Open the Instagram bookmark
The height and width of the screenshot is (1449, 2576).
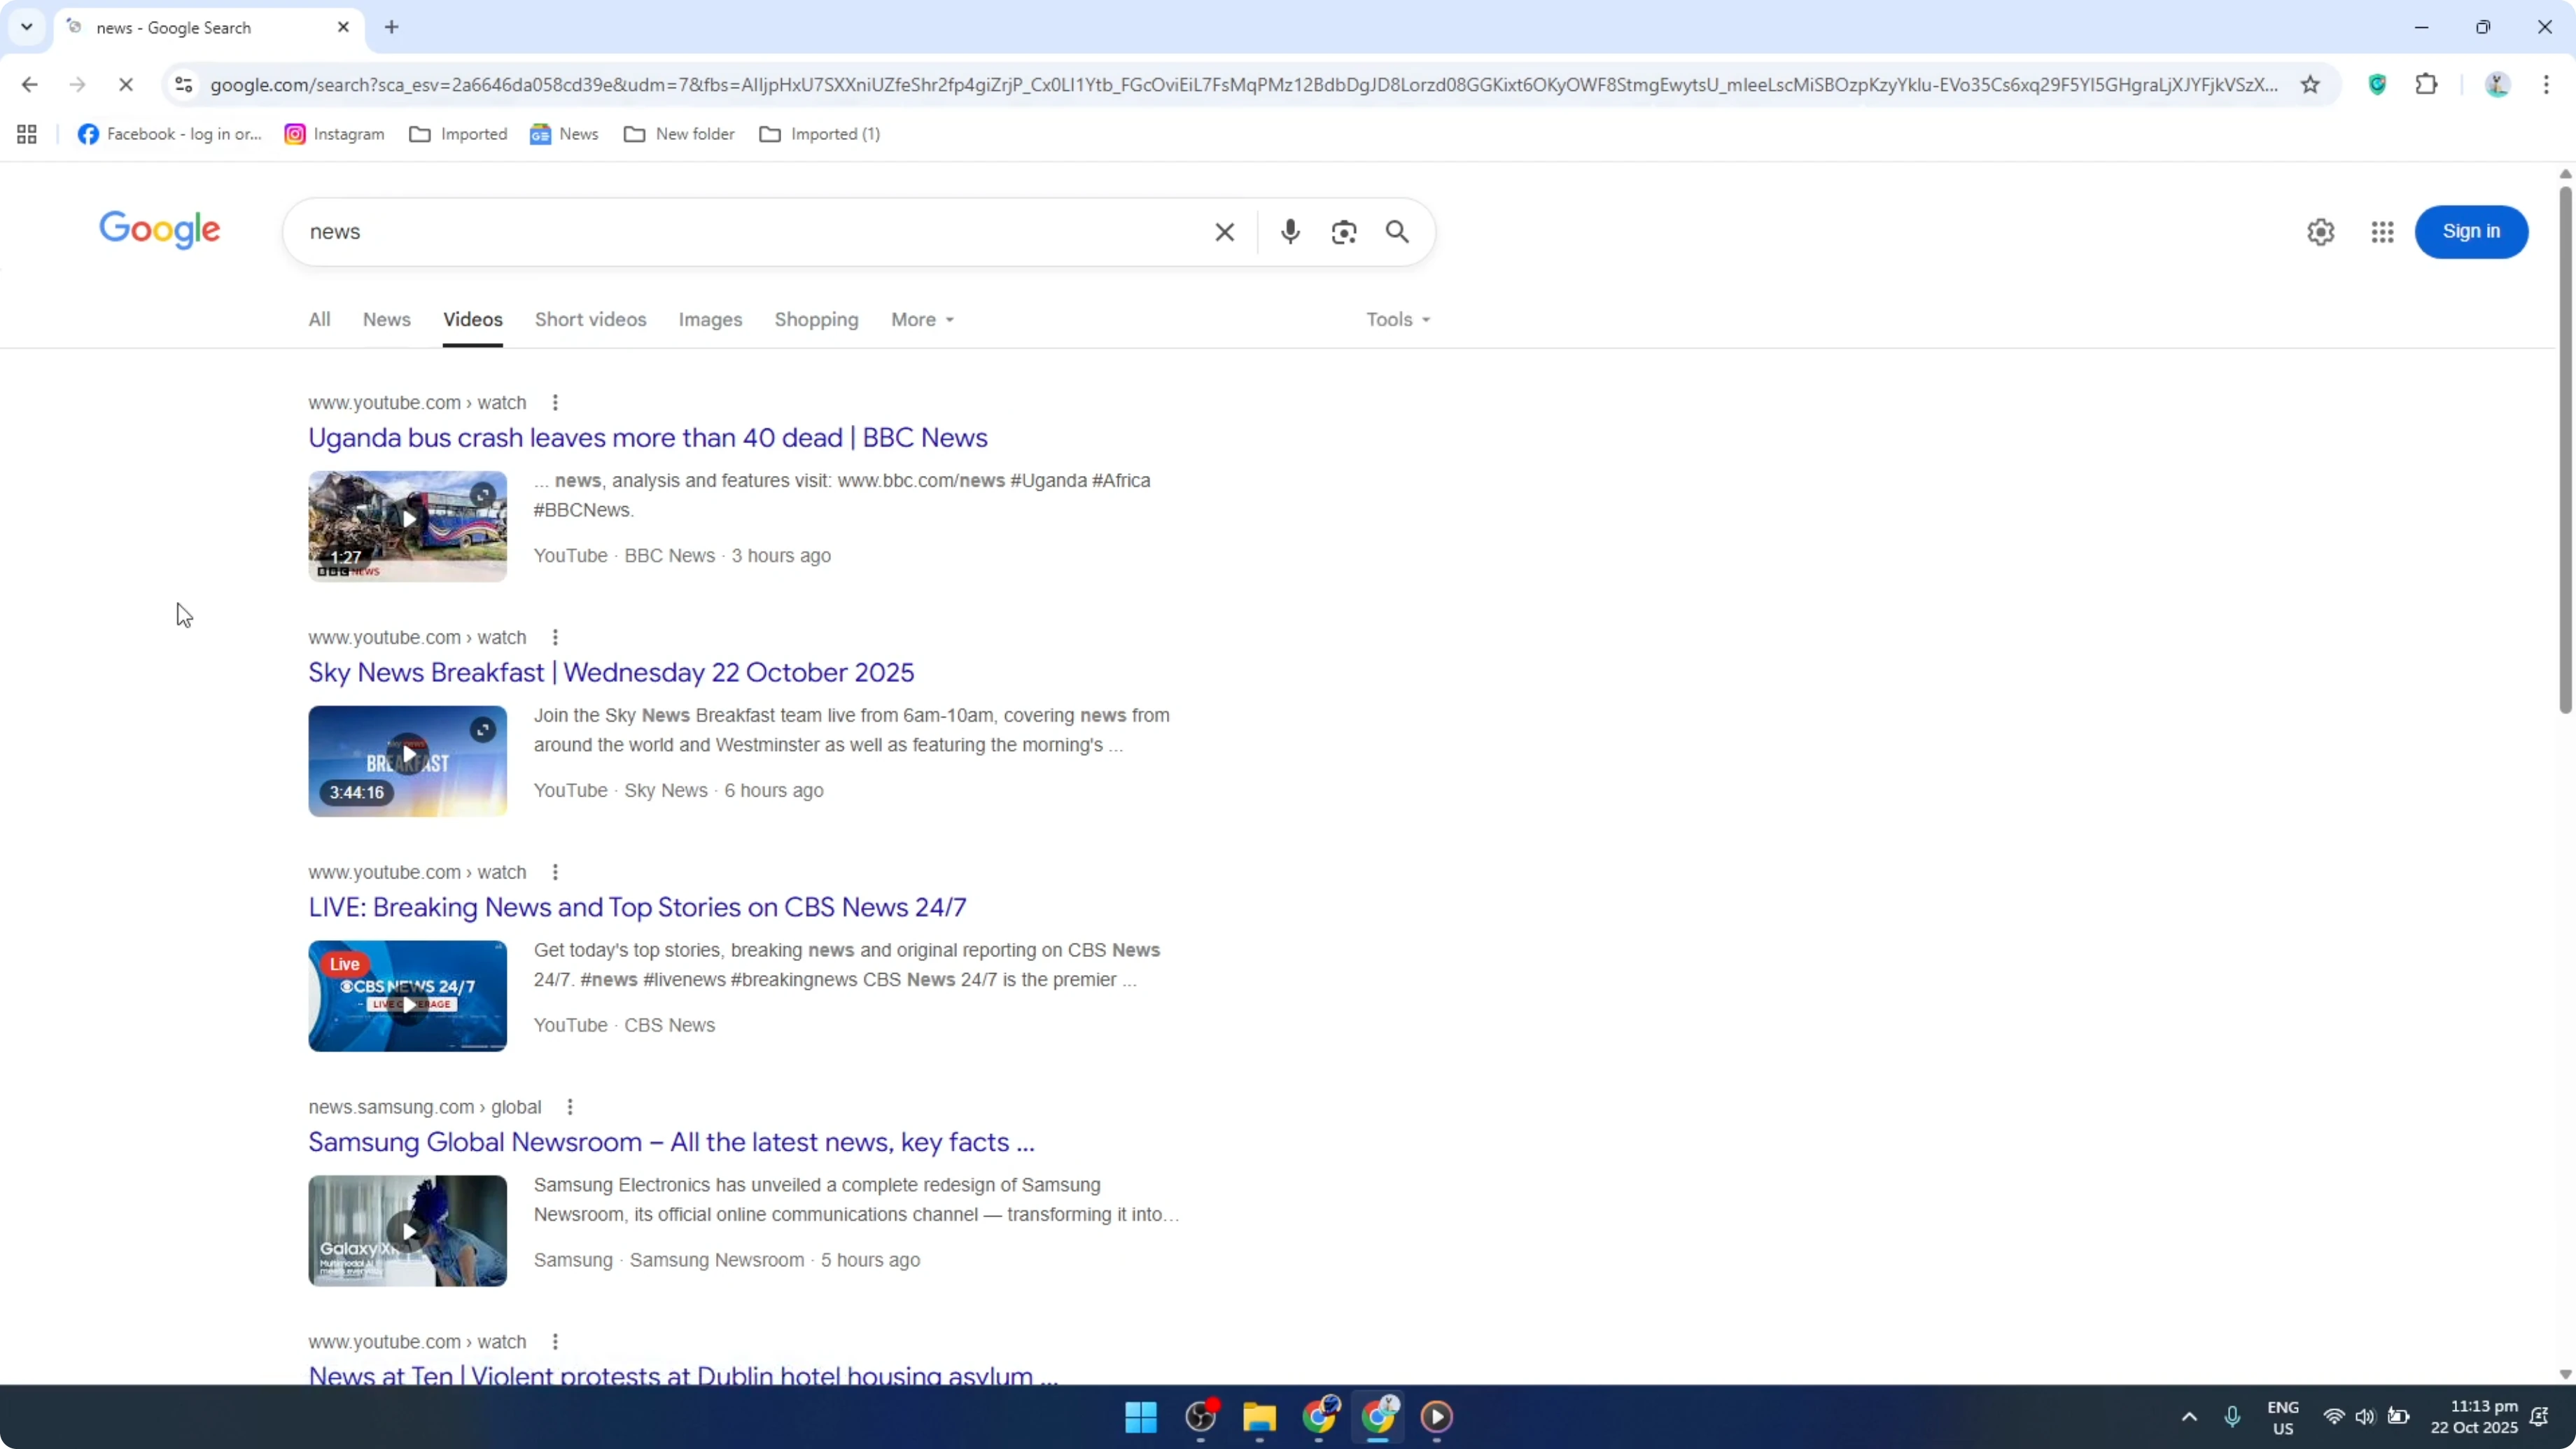click(x=335, y=134)
